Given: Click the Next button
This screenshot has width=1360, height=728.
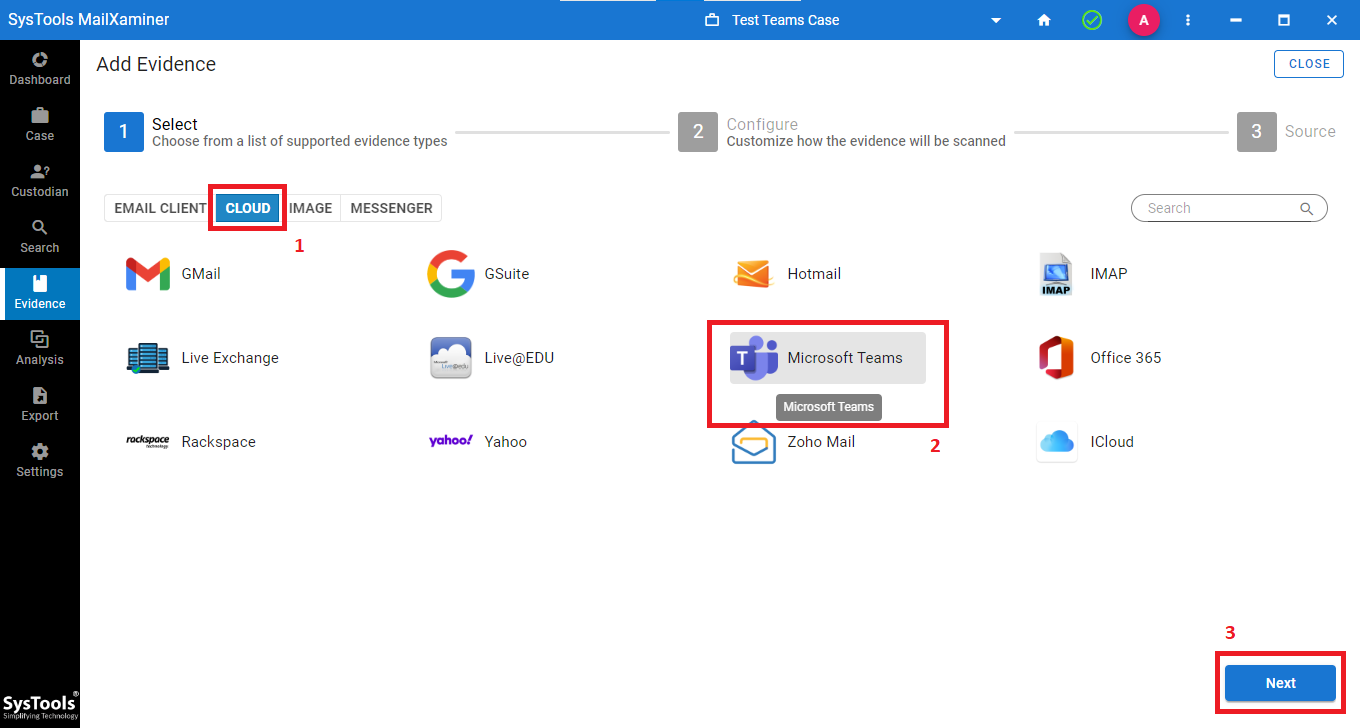Looking at the screenshot, I should point(1280,683).
